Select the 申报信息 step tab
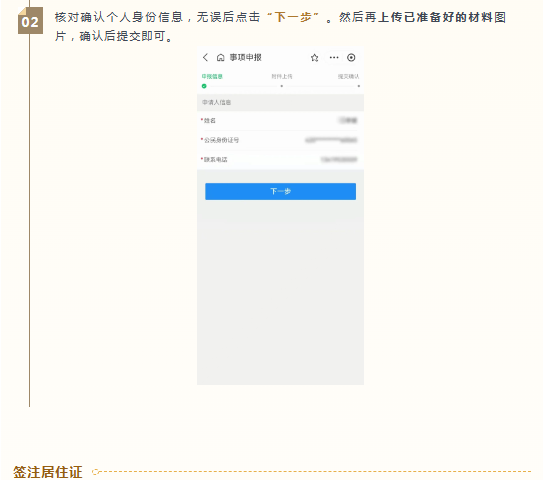 [x=212, y=76]
